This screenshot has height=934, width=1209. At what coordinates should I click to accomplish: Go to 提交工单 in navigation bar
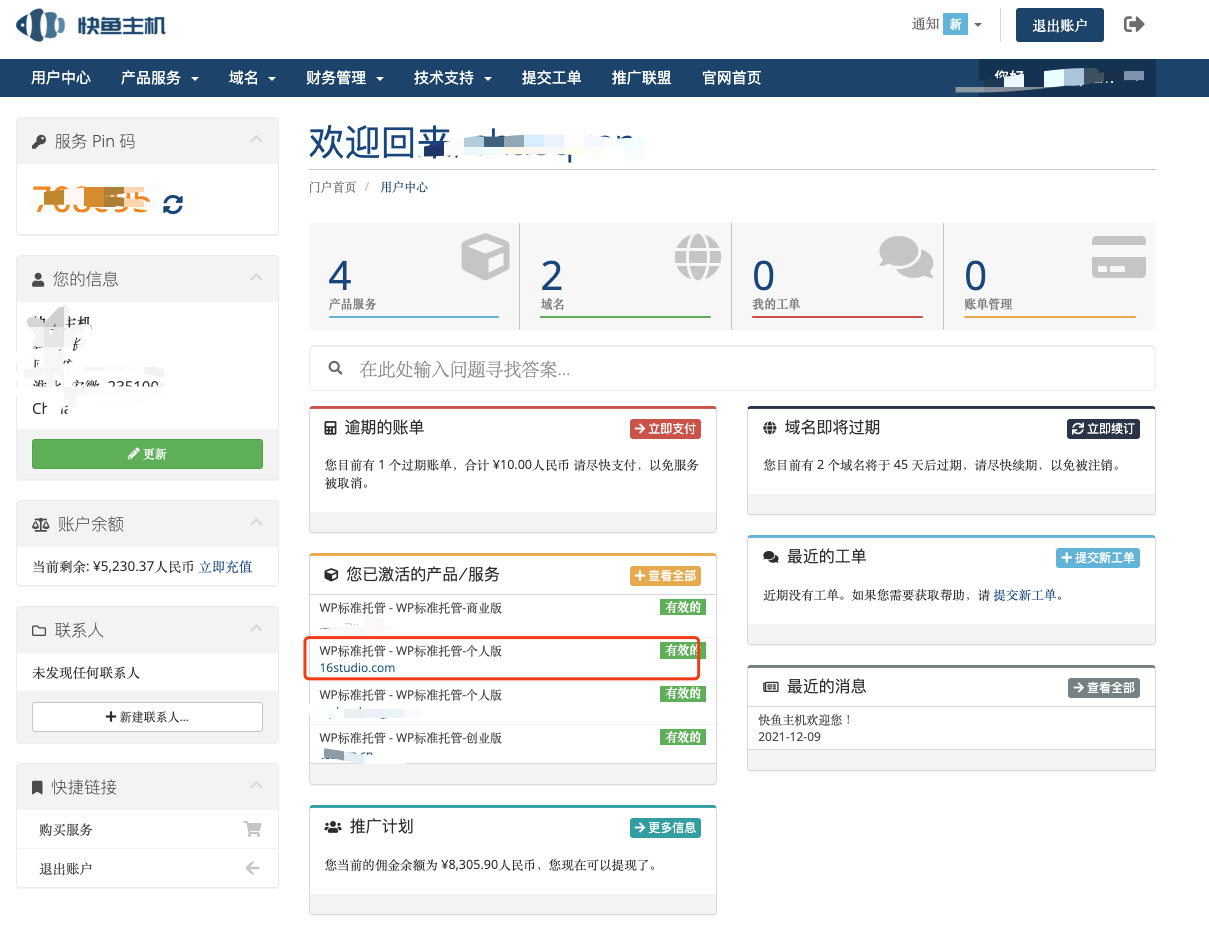pyautogui.click(x=551, y=78)
